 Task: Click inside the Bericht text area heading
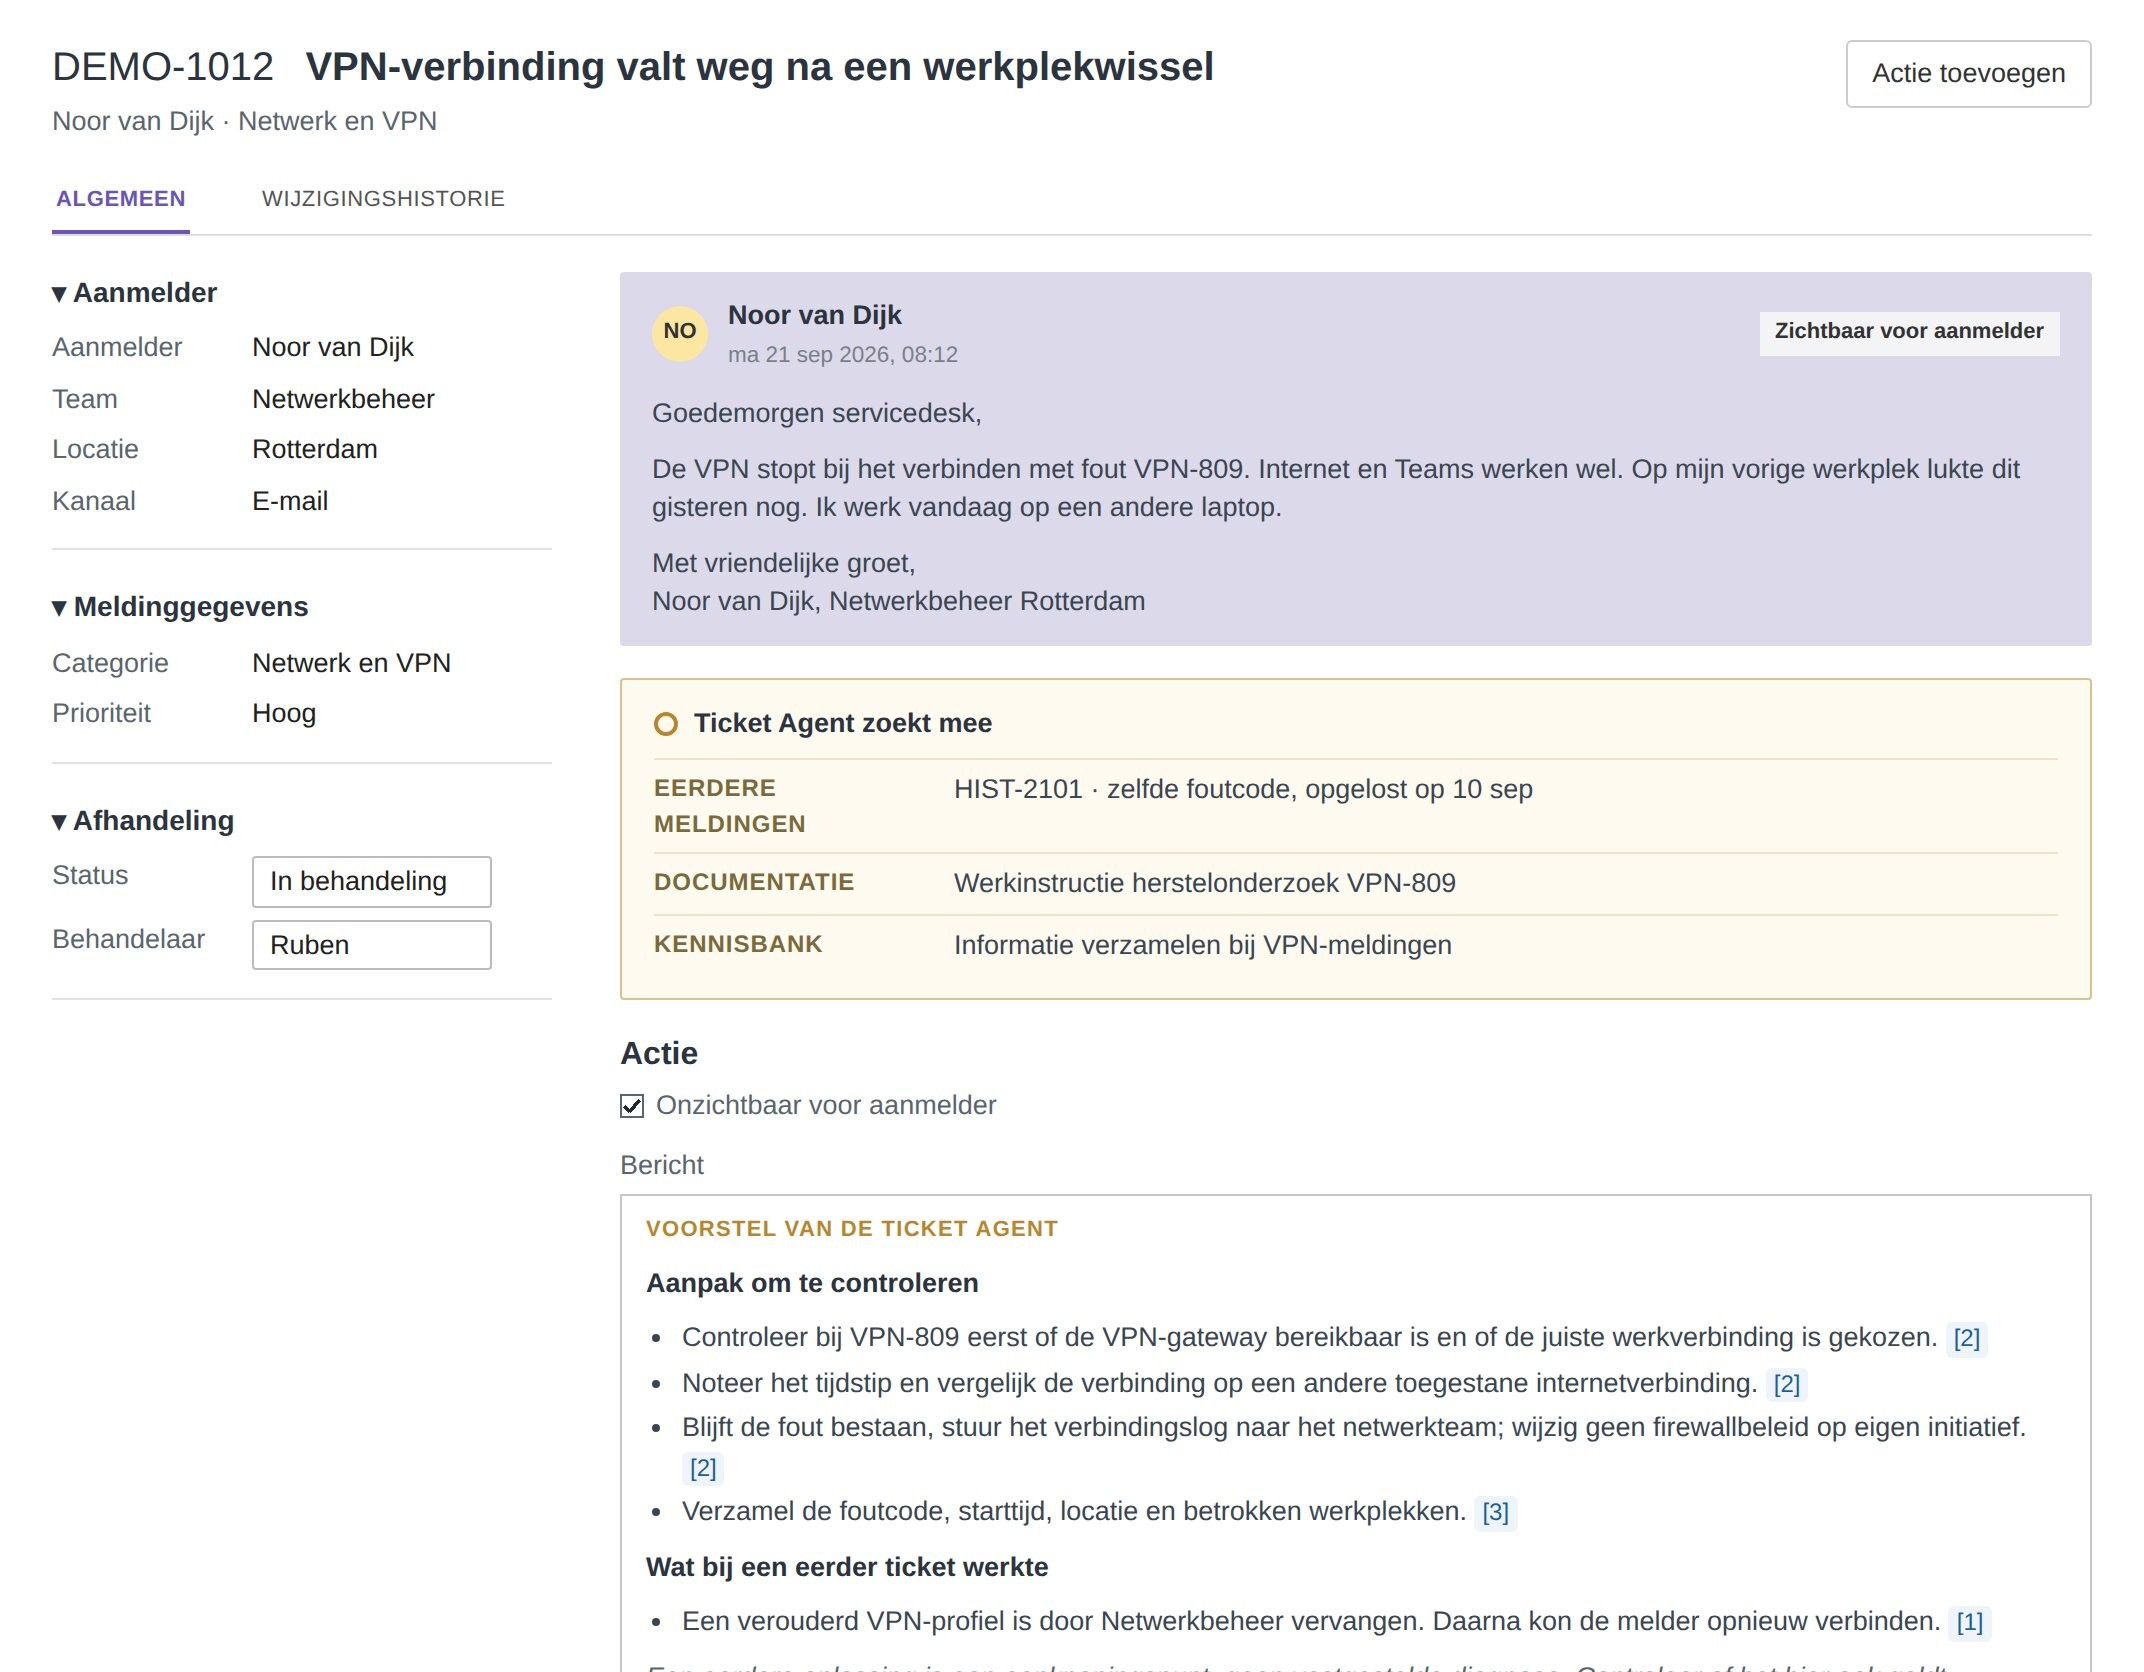(662, 1166)
